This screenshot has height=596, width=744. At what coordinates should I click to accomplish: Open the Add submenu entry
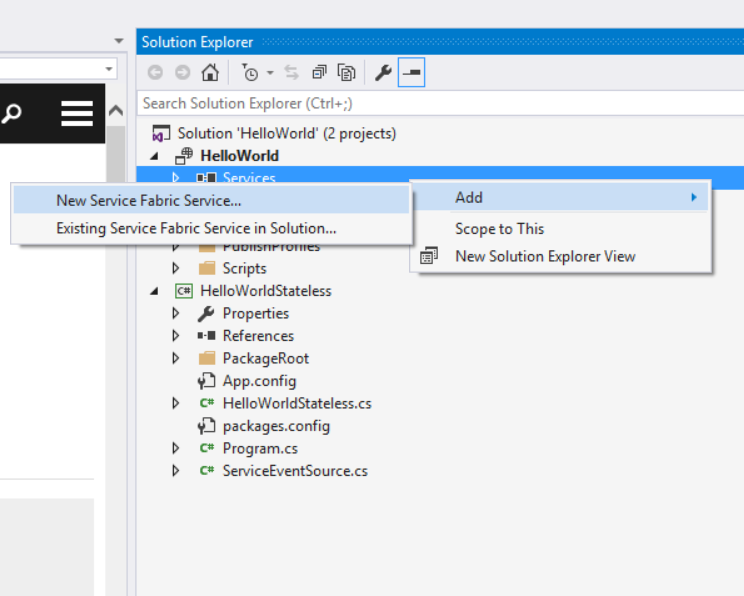tap(560, 197)
